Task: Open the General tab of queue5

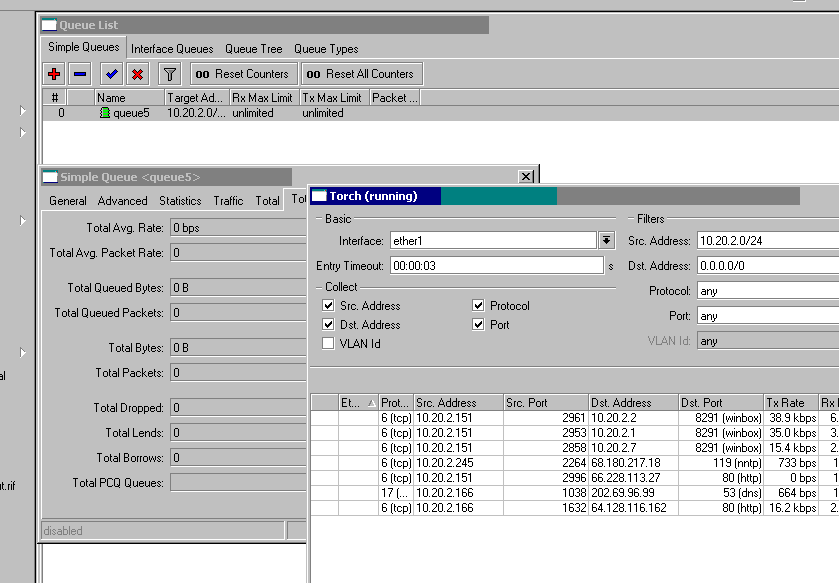Action: 67,201
